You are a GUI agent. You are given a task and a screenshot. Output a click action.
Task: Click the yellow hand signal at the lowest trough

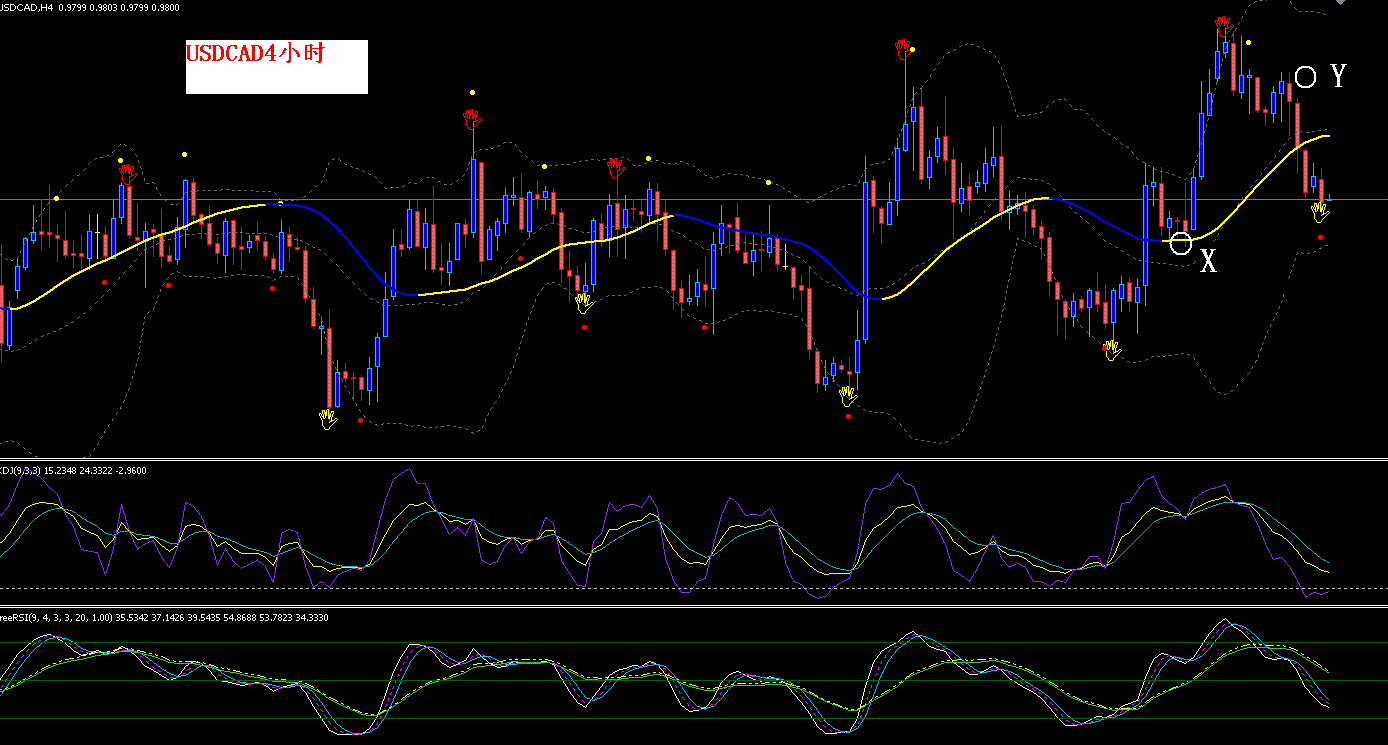pos(329,418)
